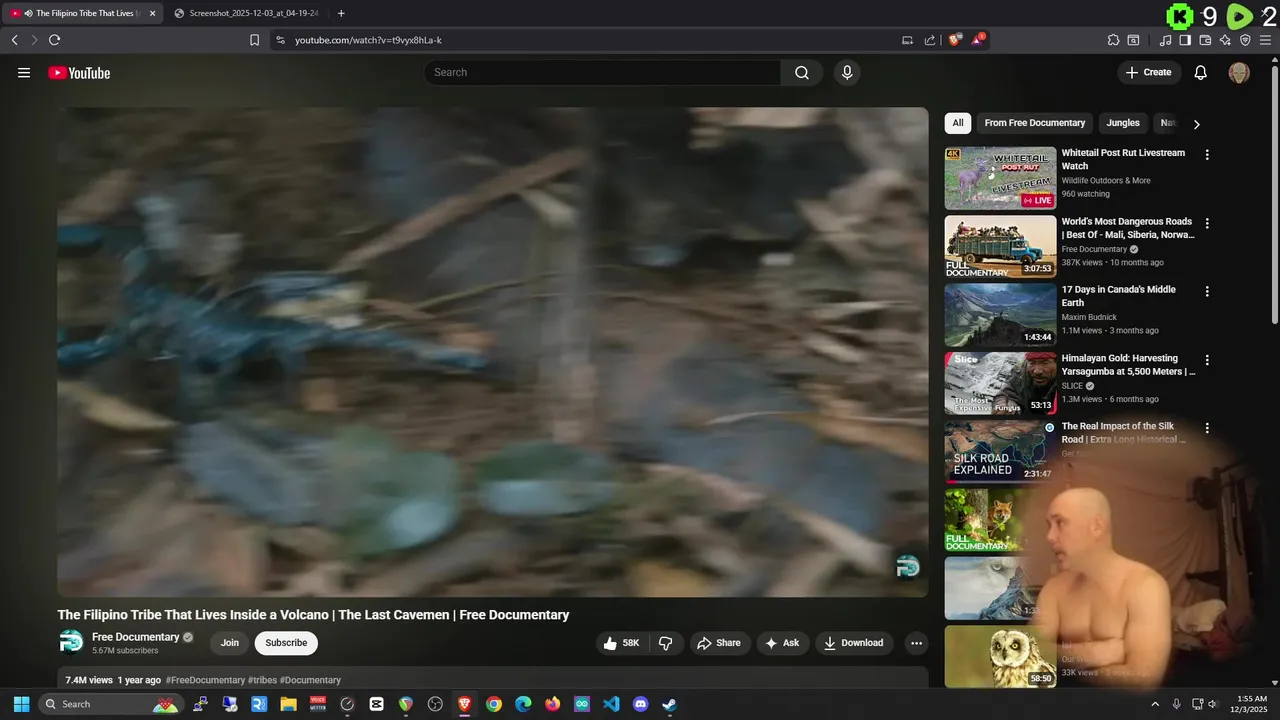
Task: Click the Free Documentary watermark in the video
Action: click(x=908, y=567)
